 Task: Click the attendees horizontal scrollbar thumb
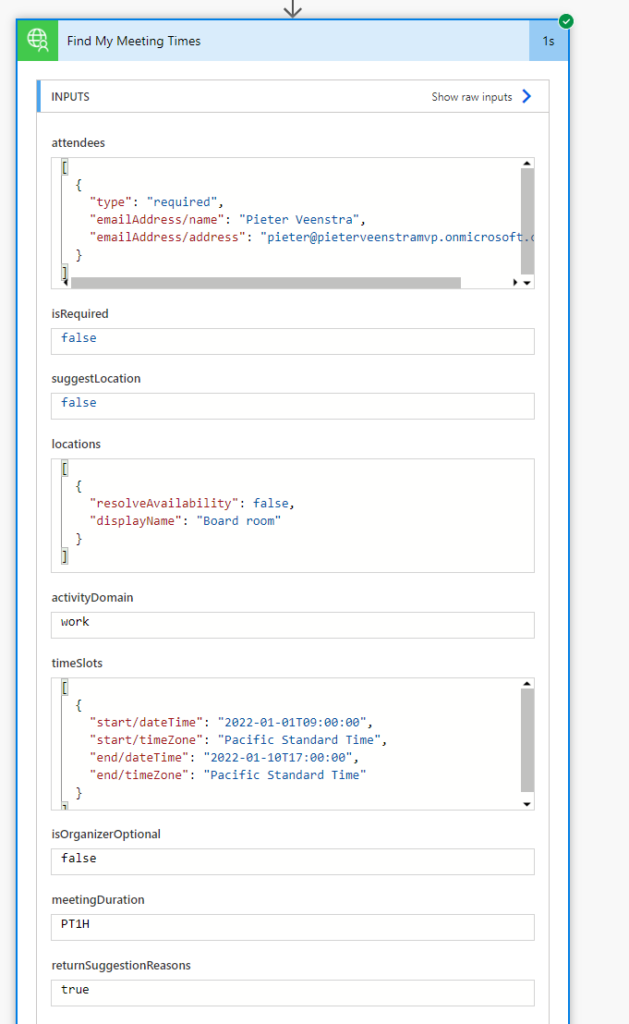pyautogui.click(x=266, y=283)
